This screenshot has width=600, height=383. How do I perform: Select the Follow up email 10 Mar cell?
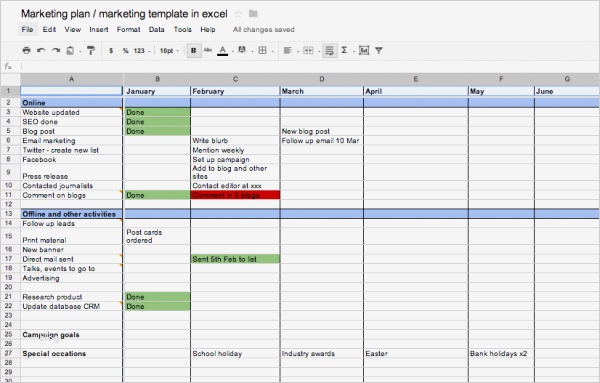click(321, 140)
